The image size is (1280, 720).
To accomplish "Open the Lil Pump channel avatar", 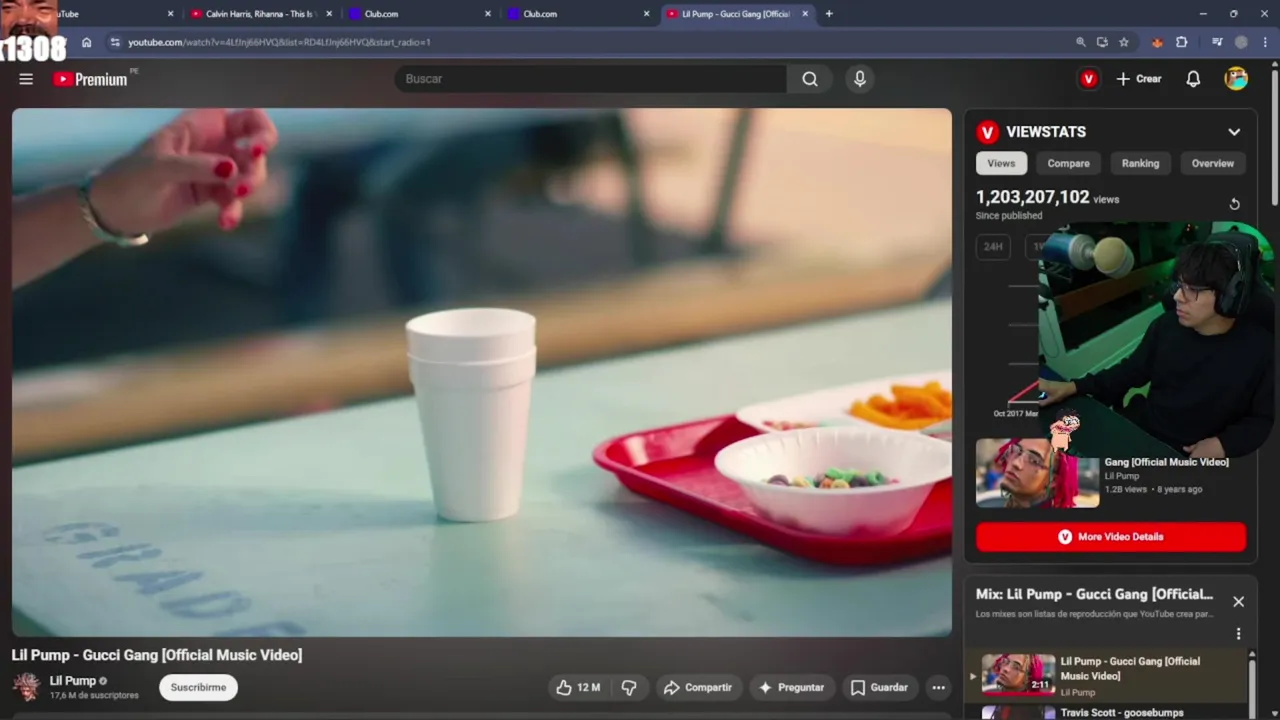I will pyautogui.click(x=26, y=687).
